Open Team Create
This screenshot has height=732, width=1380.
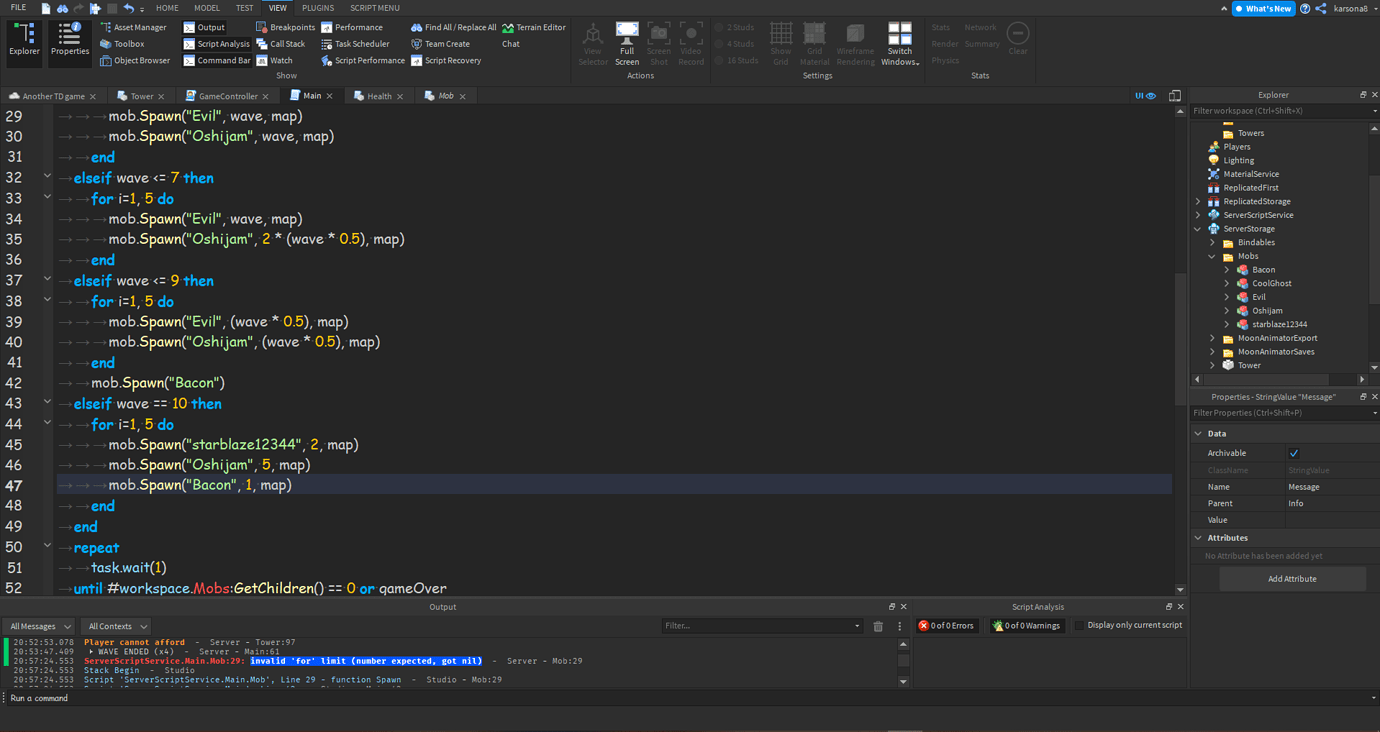(440, 44)
